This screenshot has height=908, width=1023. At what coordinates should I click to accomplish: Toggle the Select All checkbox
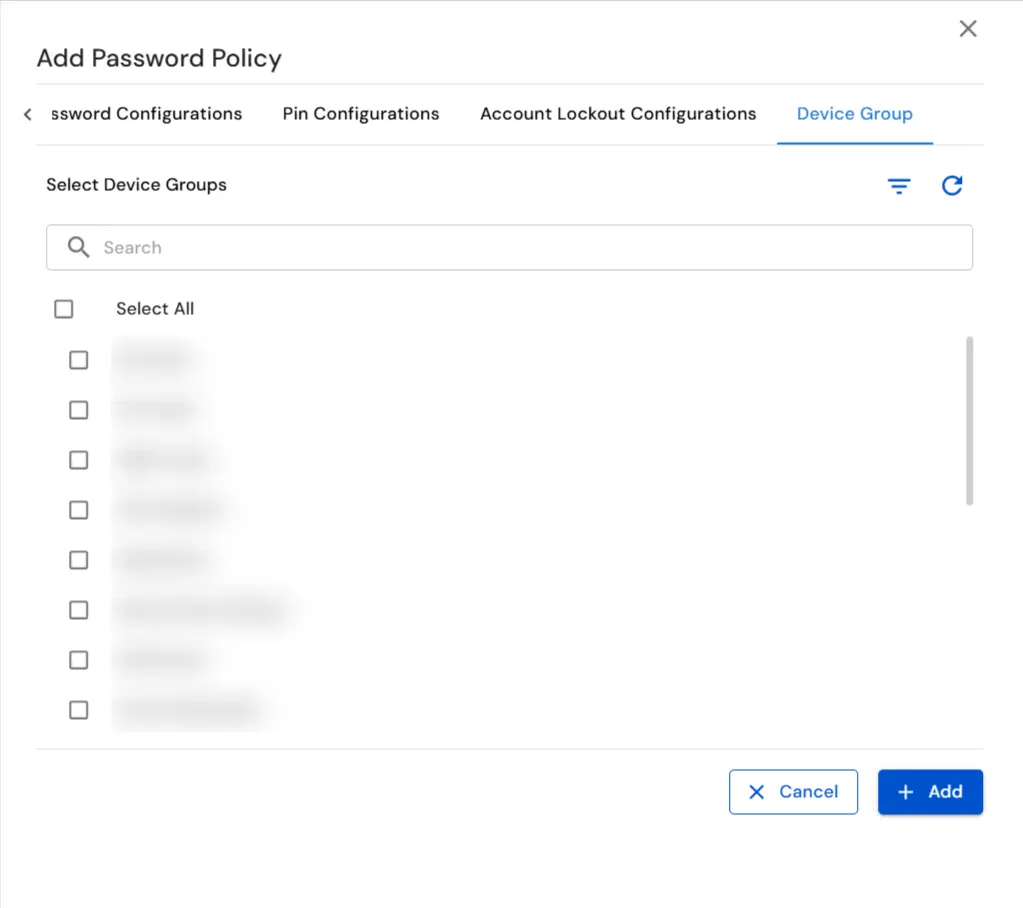pyautogui.click(x=63, y=309)
